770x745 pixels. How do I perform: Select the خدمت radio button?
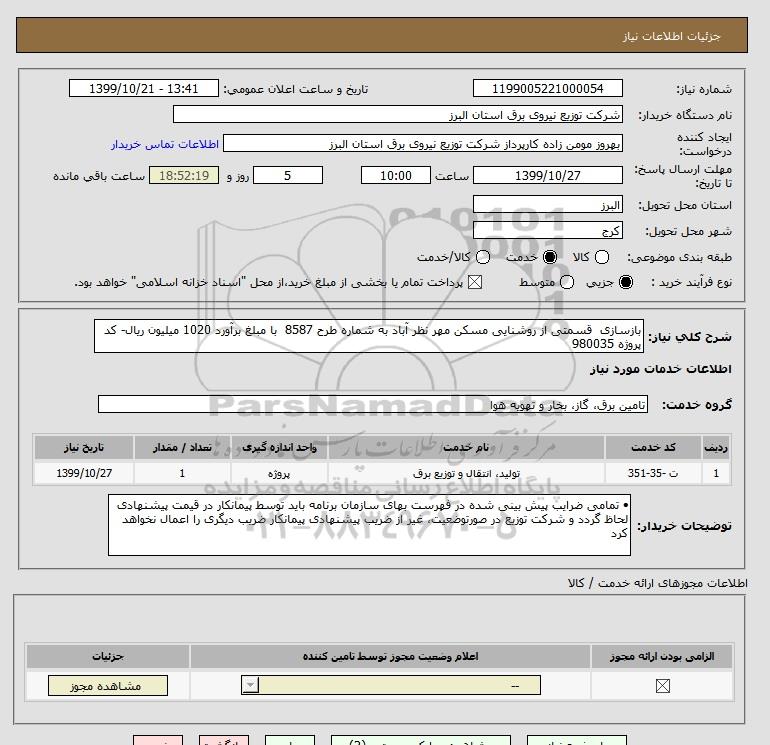coord(550,257)
